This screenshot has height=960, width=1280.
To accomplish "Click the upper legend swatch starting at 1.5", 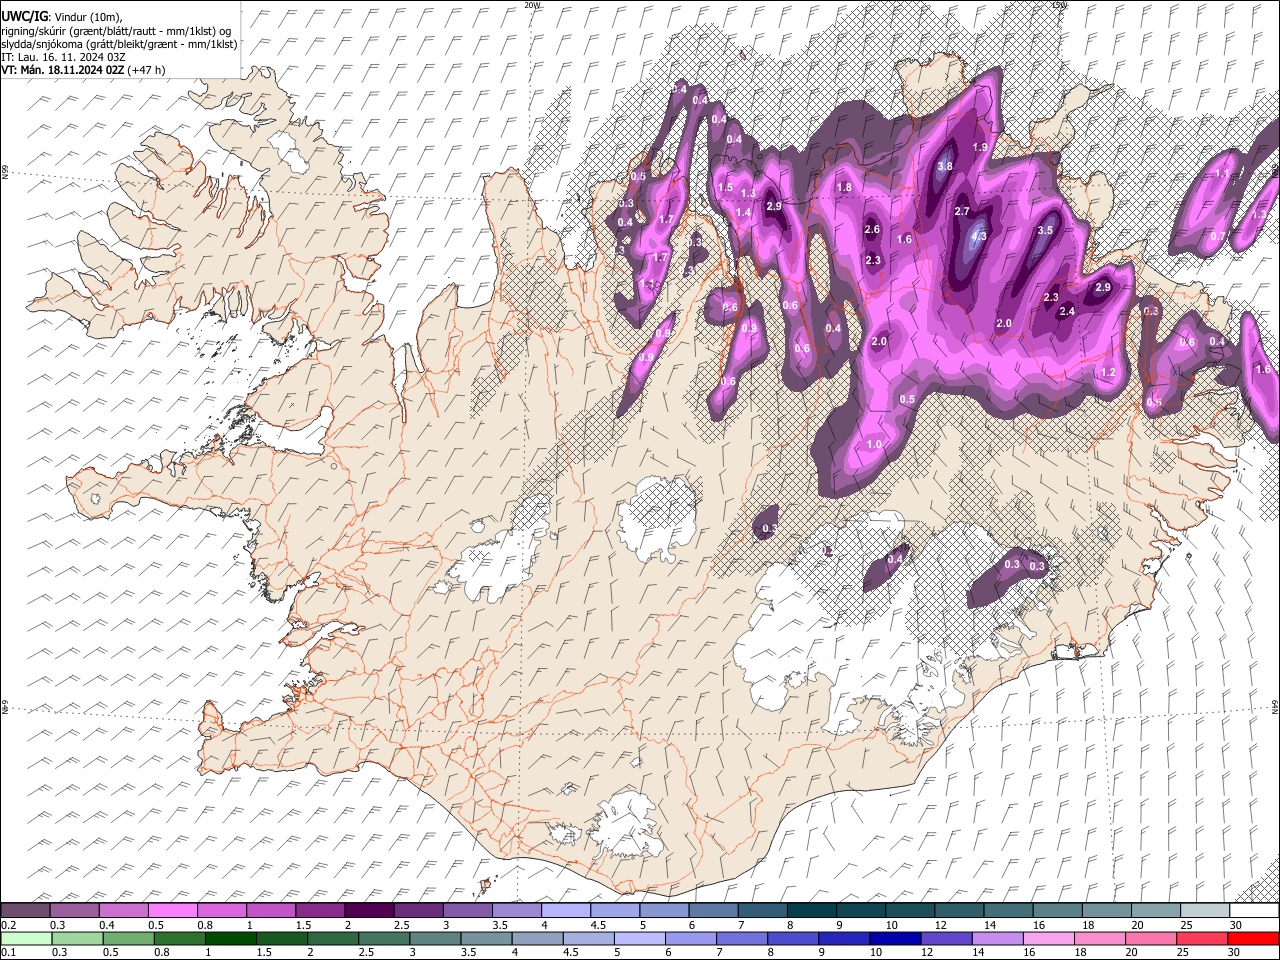I will tap(321, 911).
